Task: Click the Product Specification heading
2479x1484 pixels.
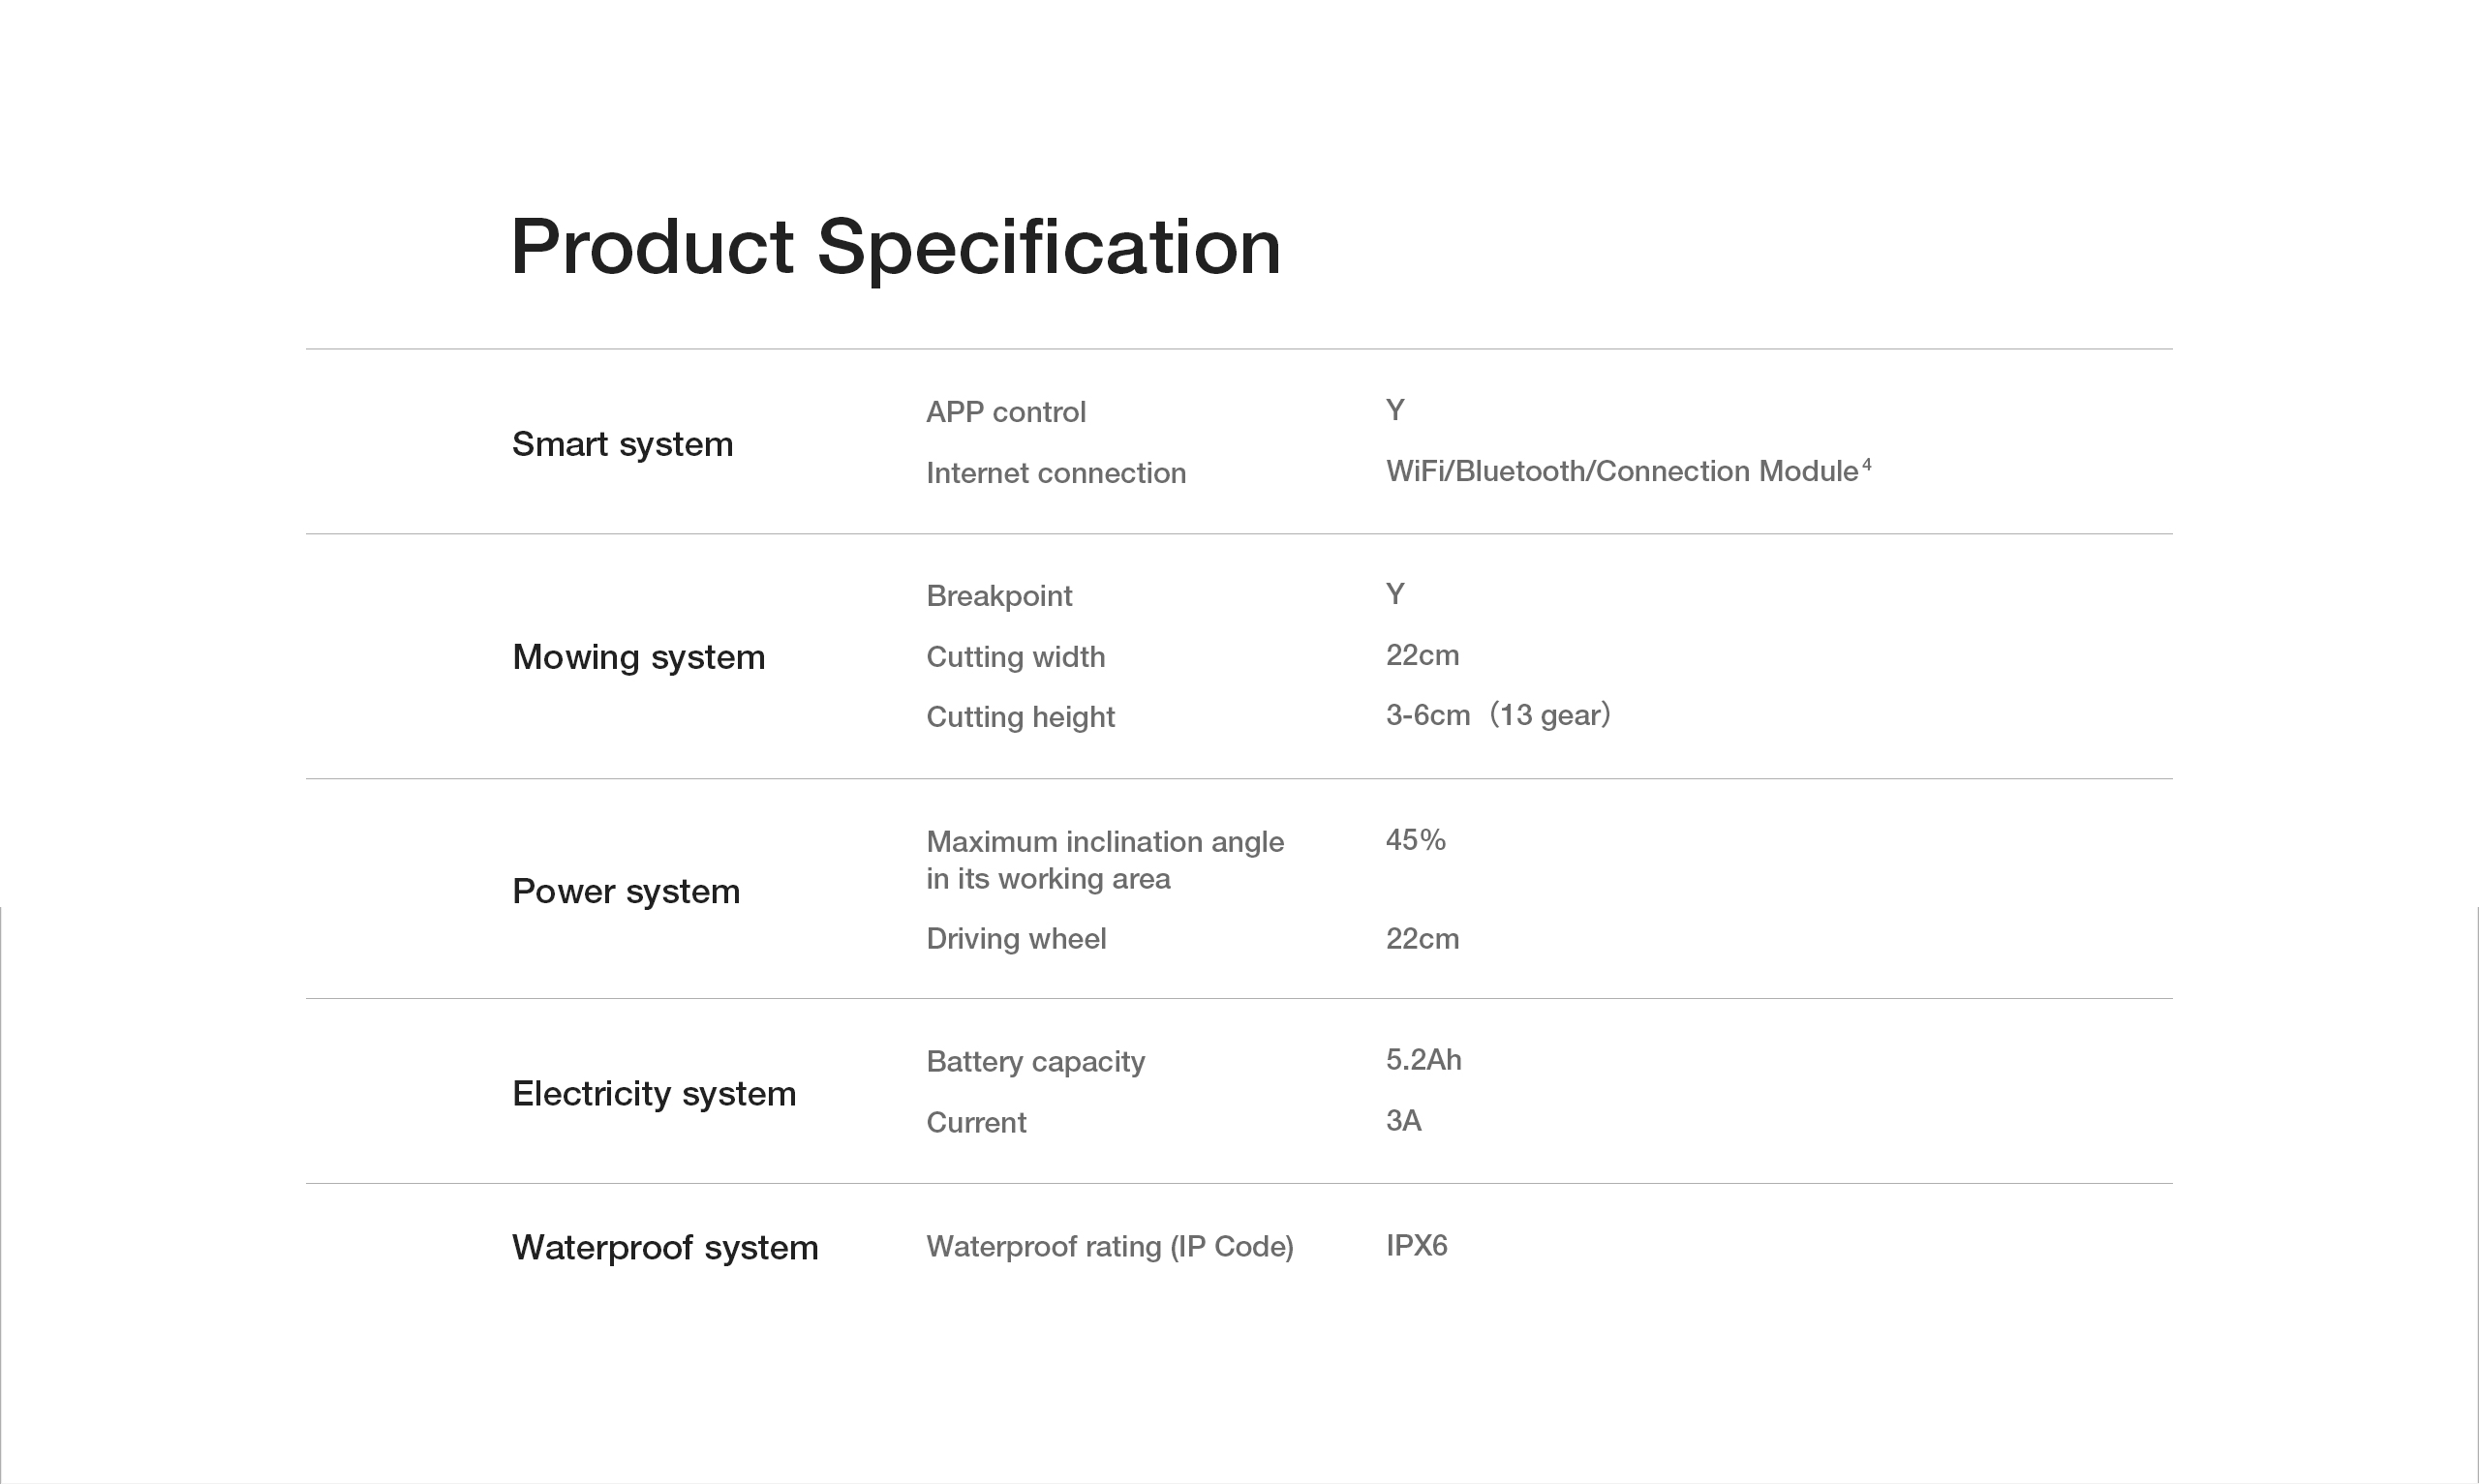Action: (x=895, y=247)
